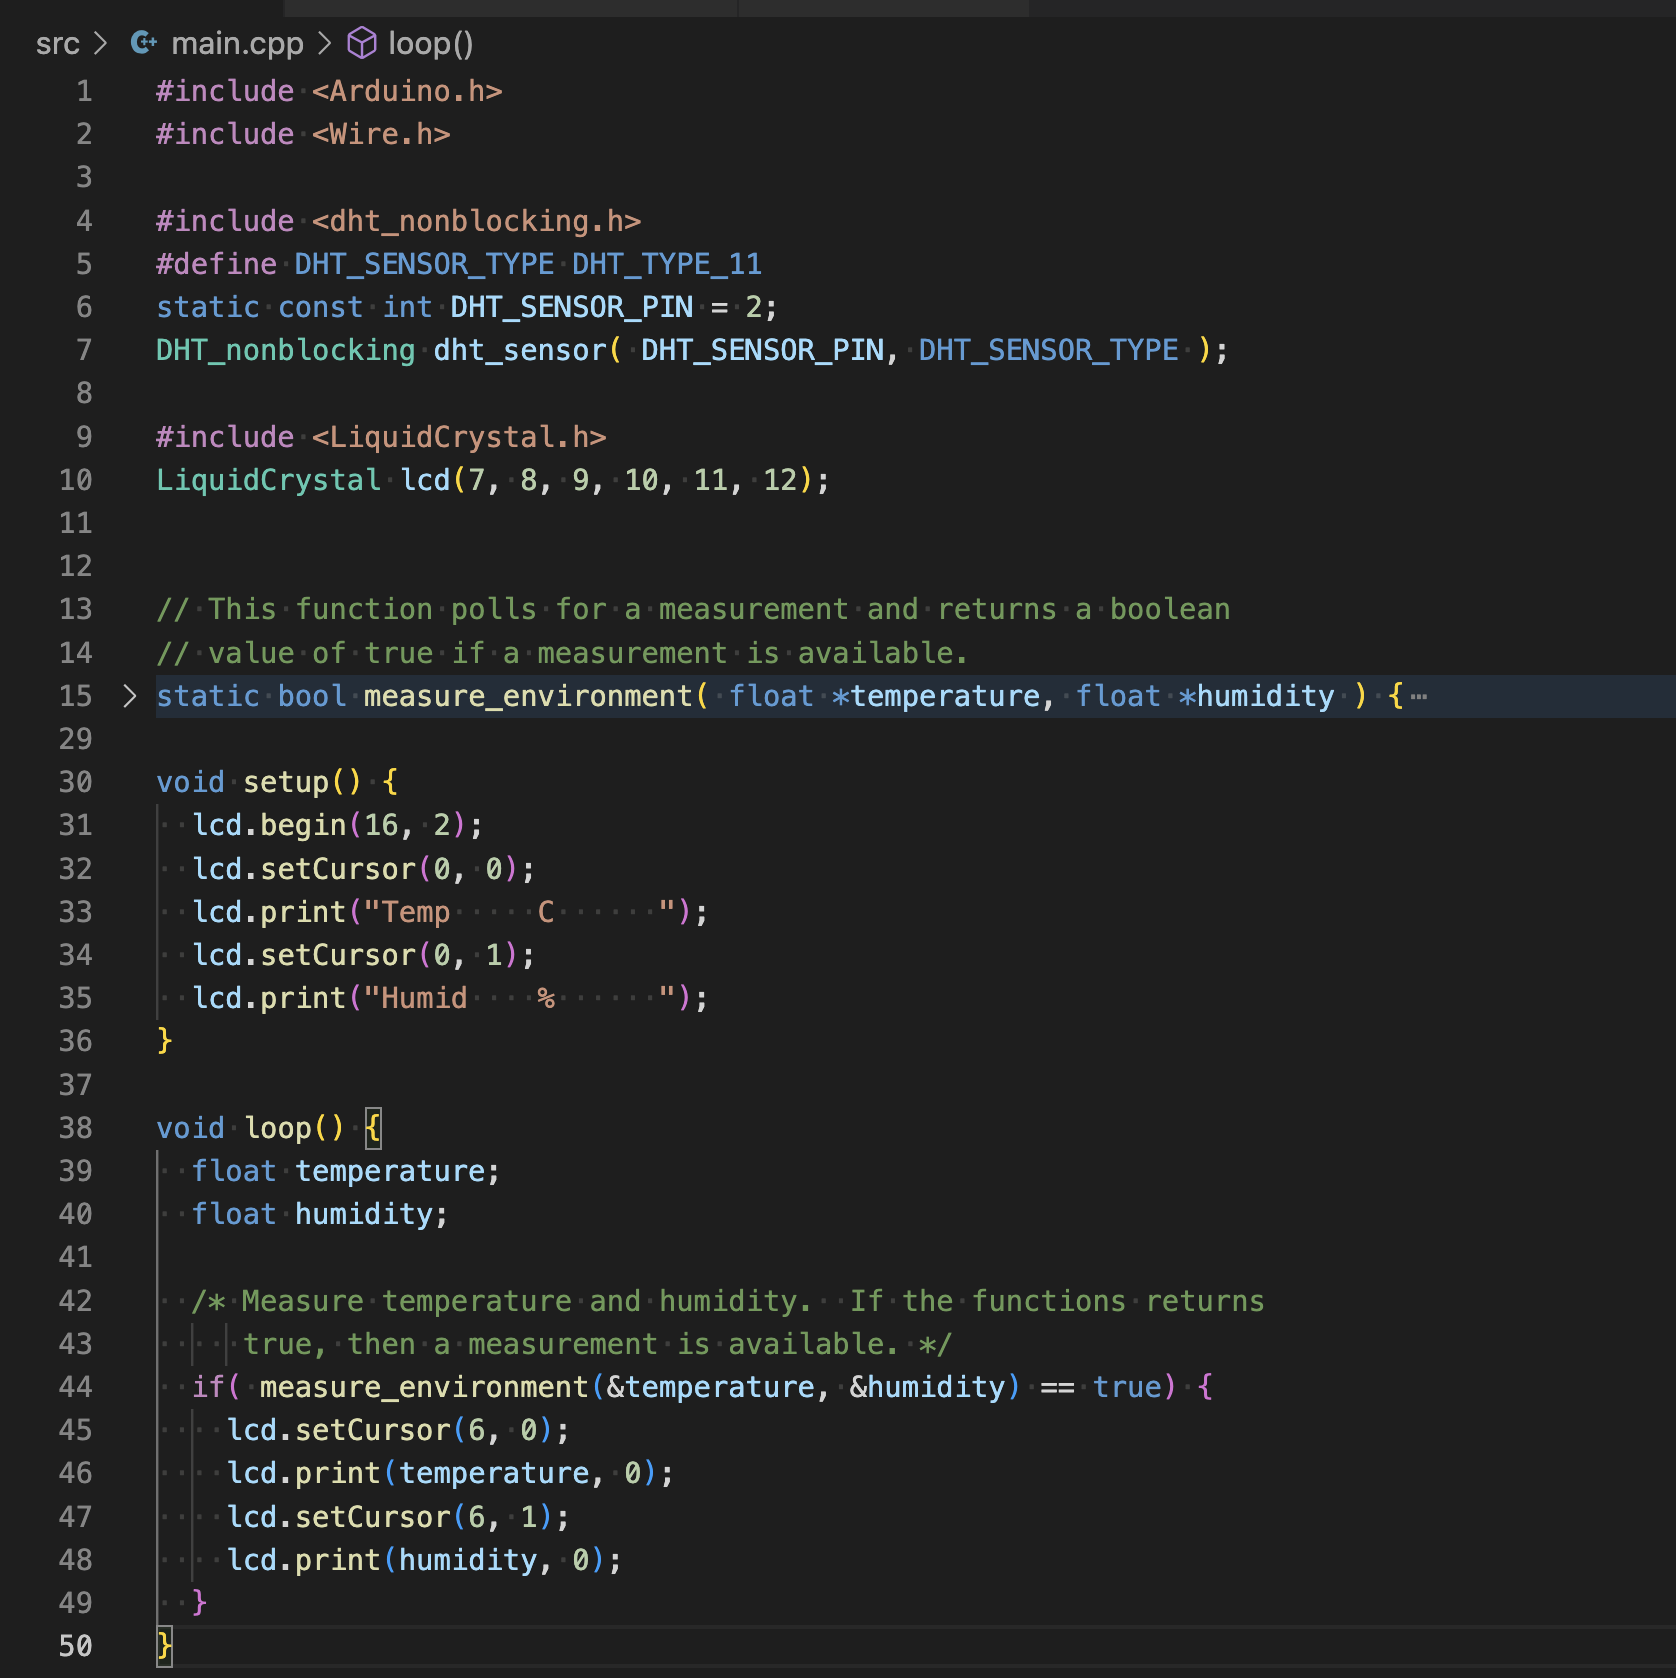Click "DHT_SENSOR_PIN" on line 6
Viewport: 1676px width, 1678px height.
[572, 307]
